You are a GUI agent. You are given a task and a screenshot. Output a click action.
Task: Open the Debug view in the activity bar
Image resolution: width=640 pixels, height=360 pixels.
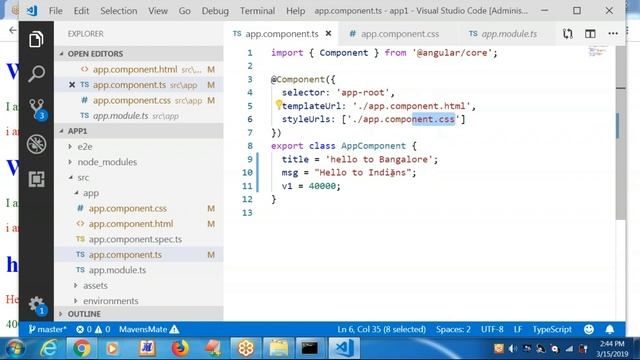coord(36,144)
